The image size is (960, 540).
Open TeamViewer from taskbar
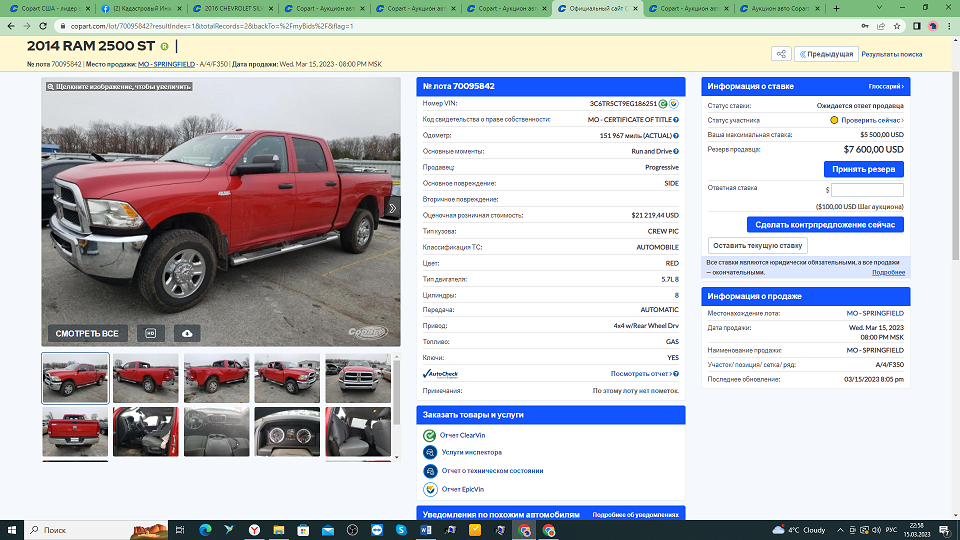(377, 530)
